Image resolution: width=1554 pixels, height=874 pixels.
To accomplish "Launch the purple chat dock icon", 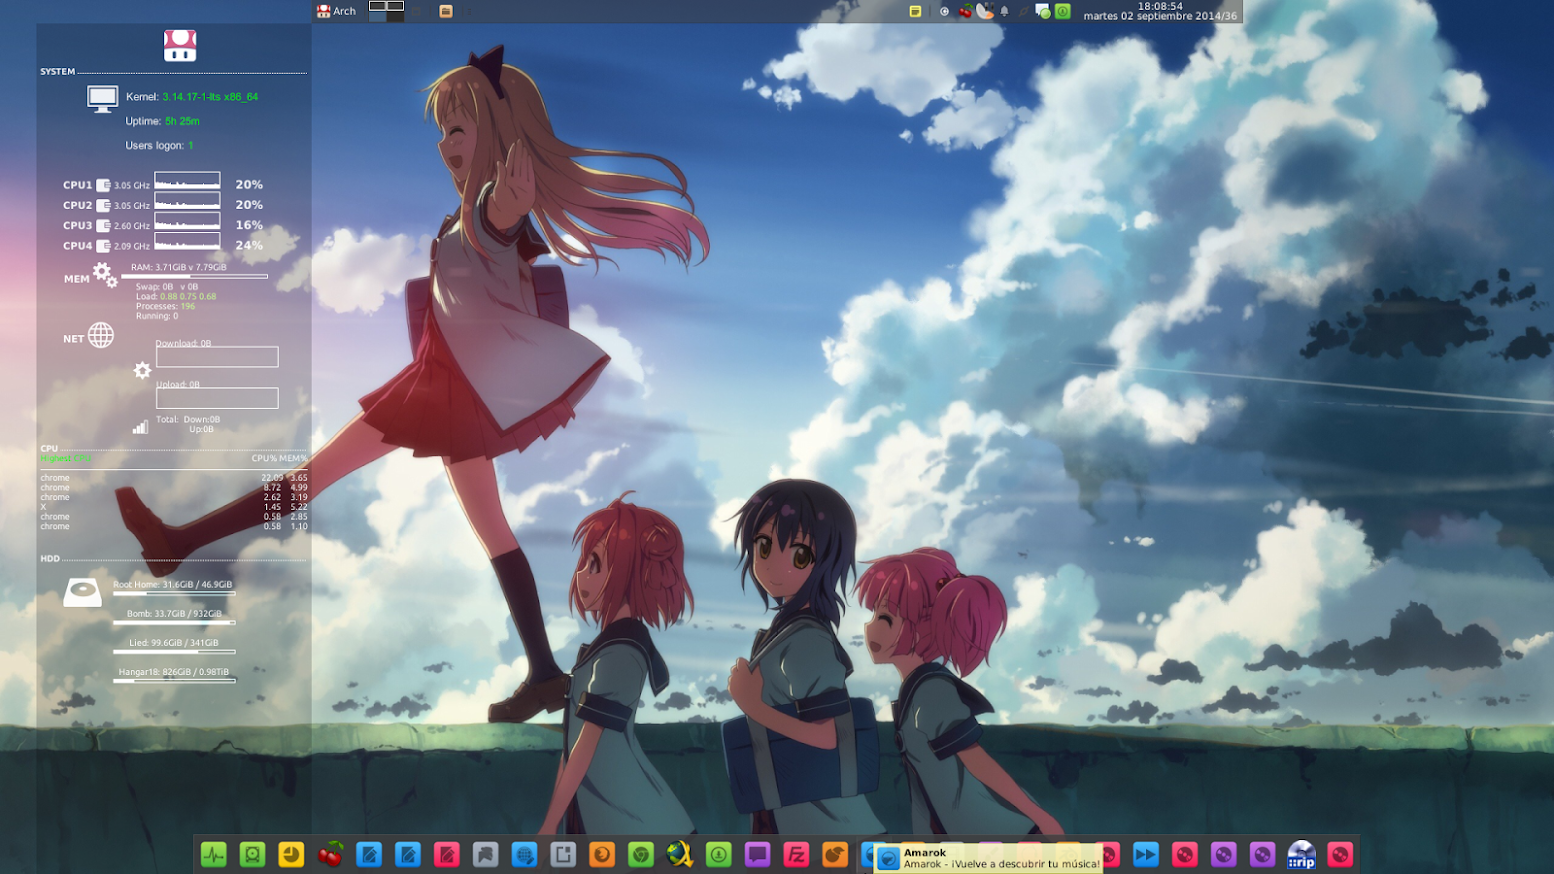I will [x=757, y=854].
